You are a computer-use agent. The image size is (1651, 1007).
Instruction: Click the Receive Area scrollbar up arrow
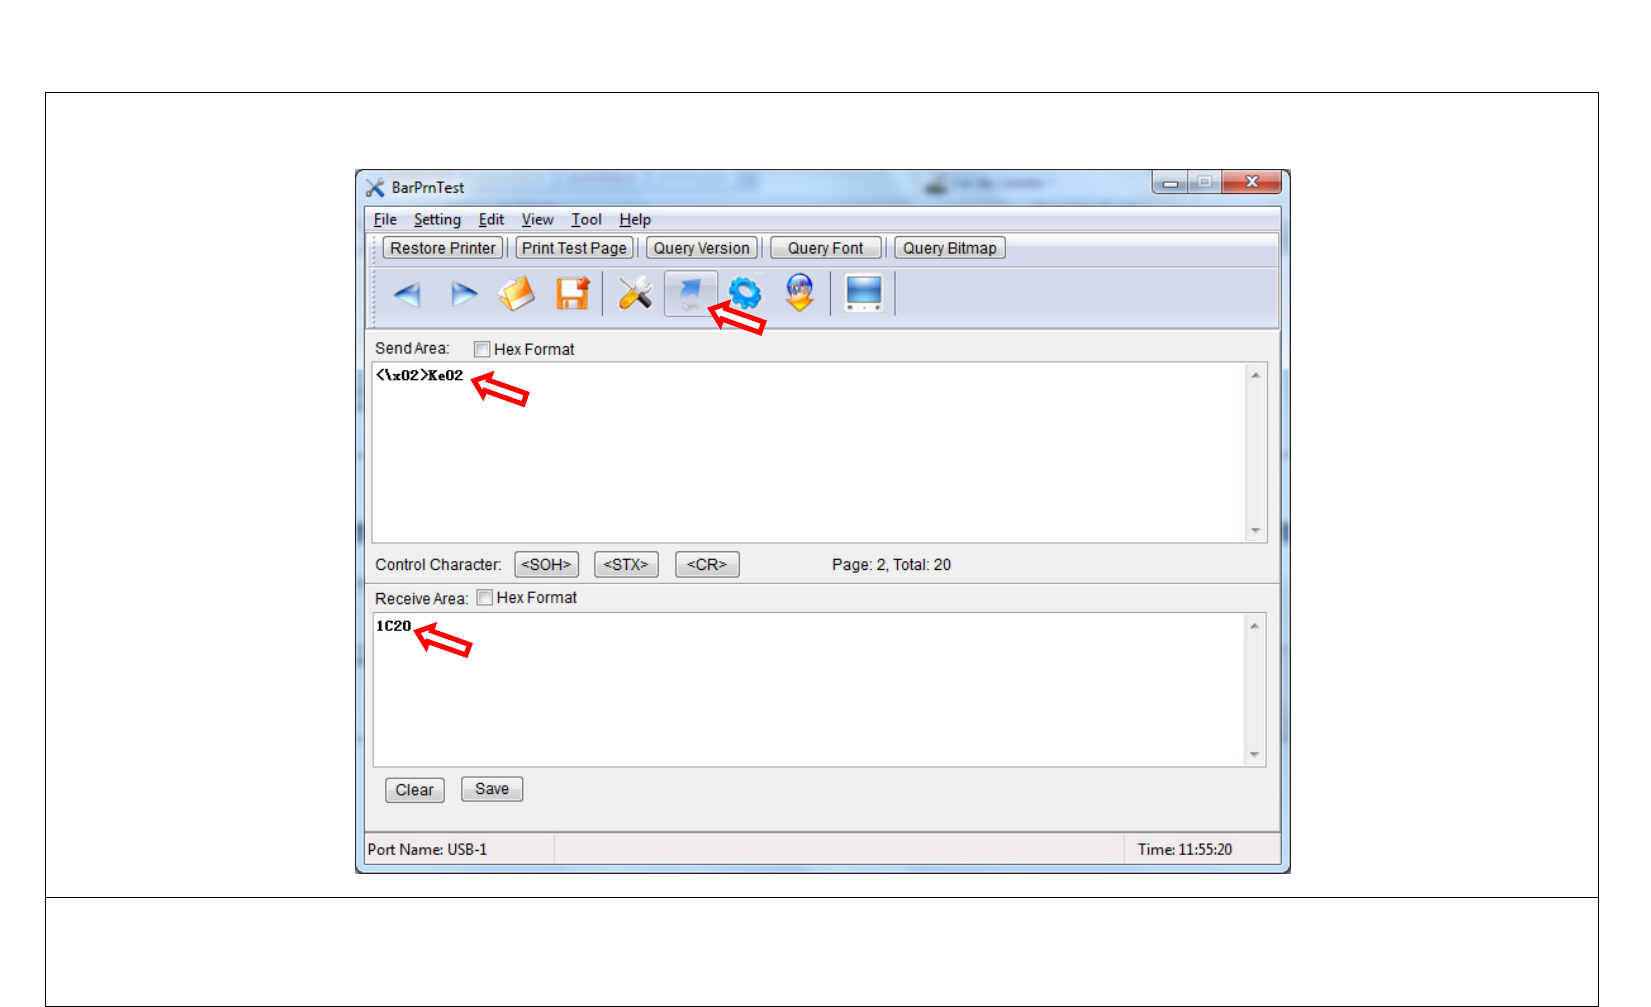point(1255,626)
